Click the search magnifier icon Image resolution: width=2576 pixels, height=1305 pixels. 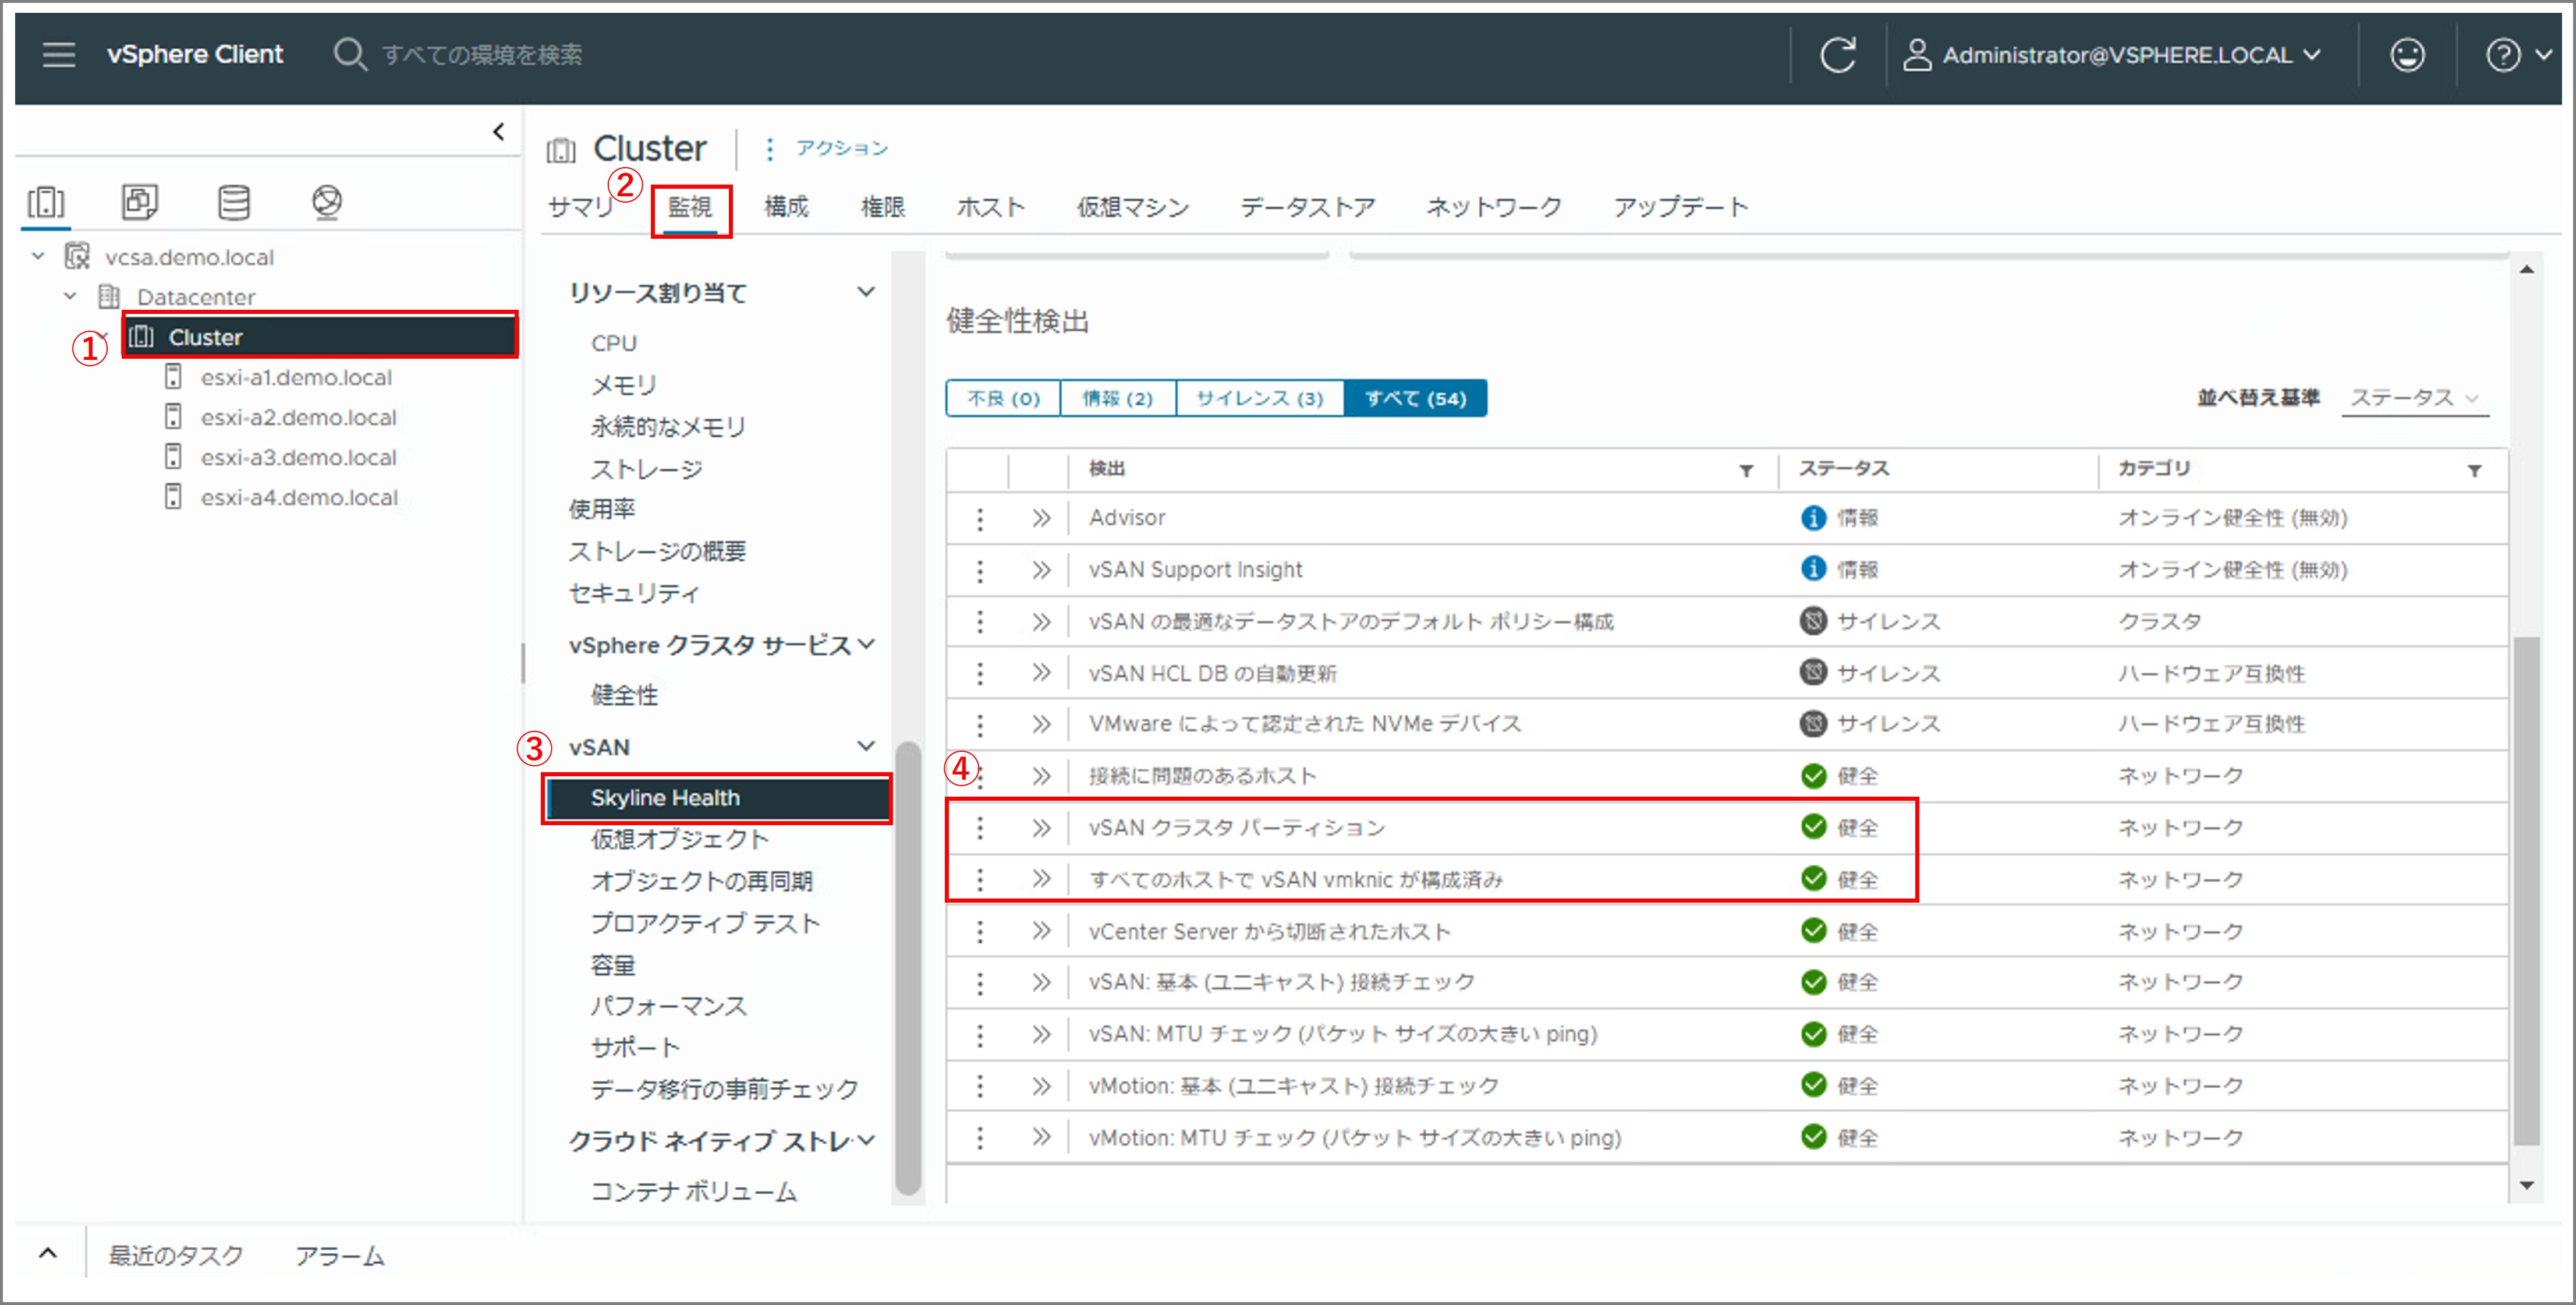click(349, 54)
